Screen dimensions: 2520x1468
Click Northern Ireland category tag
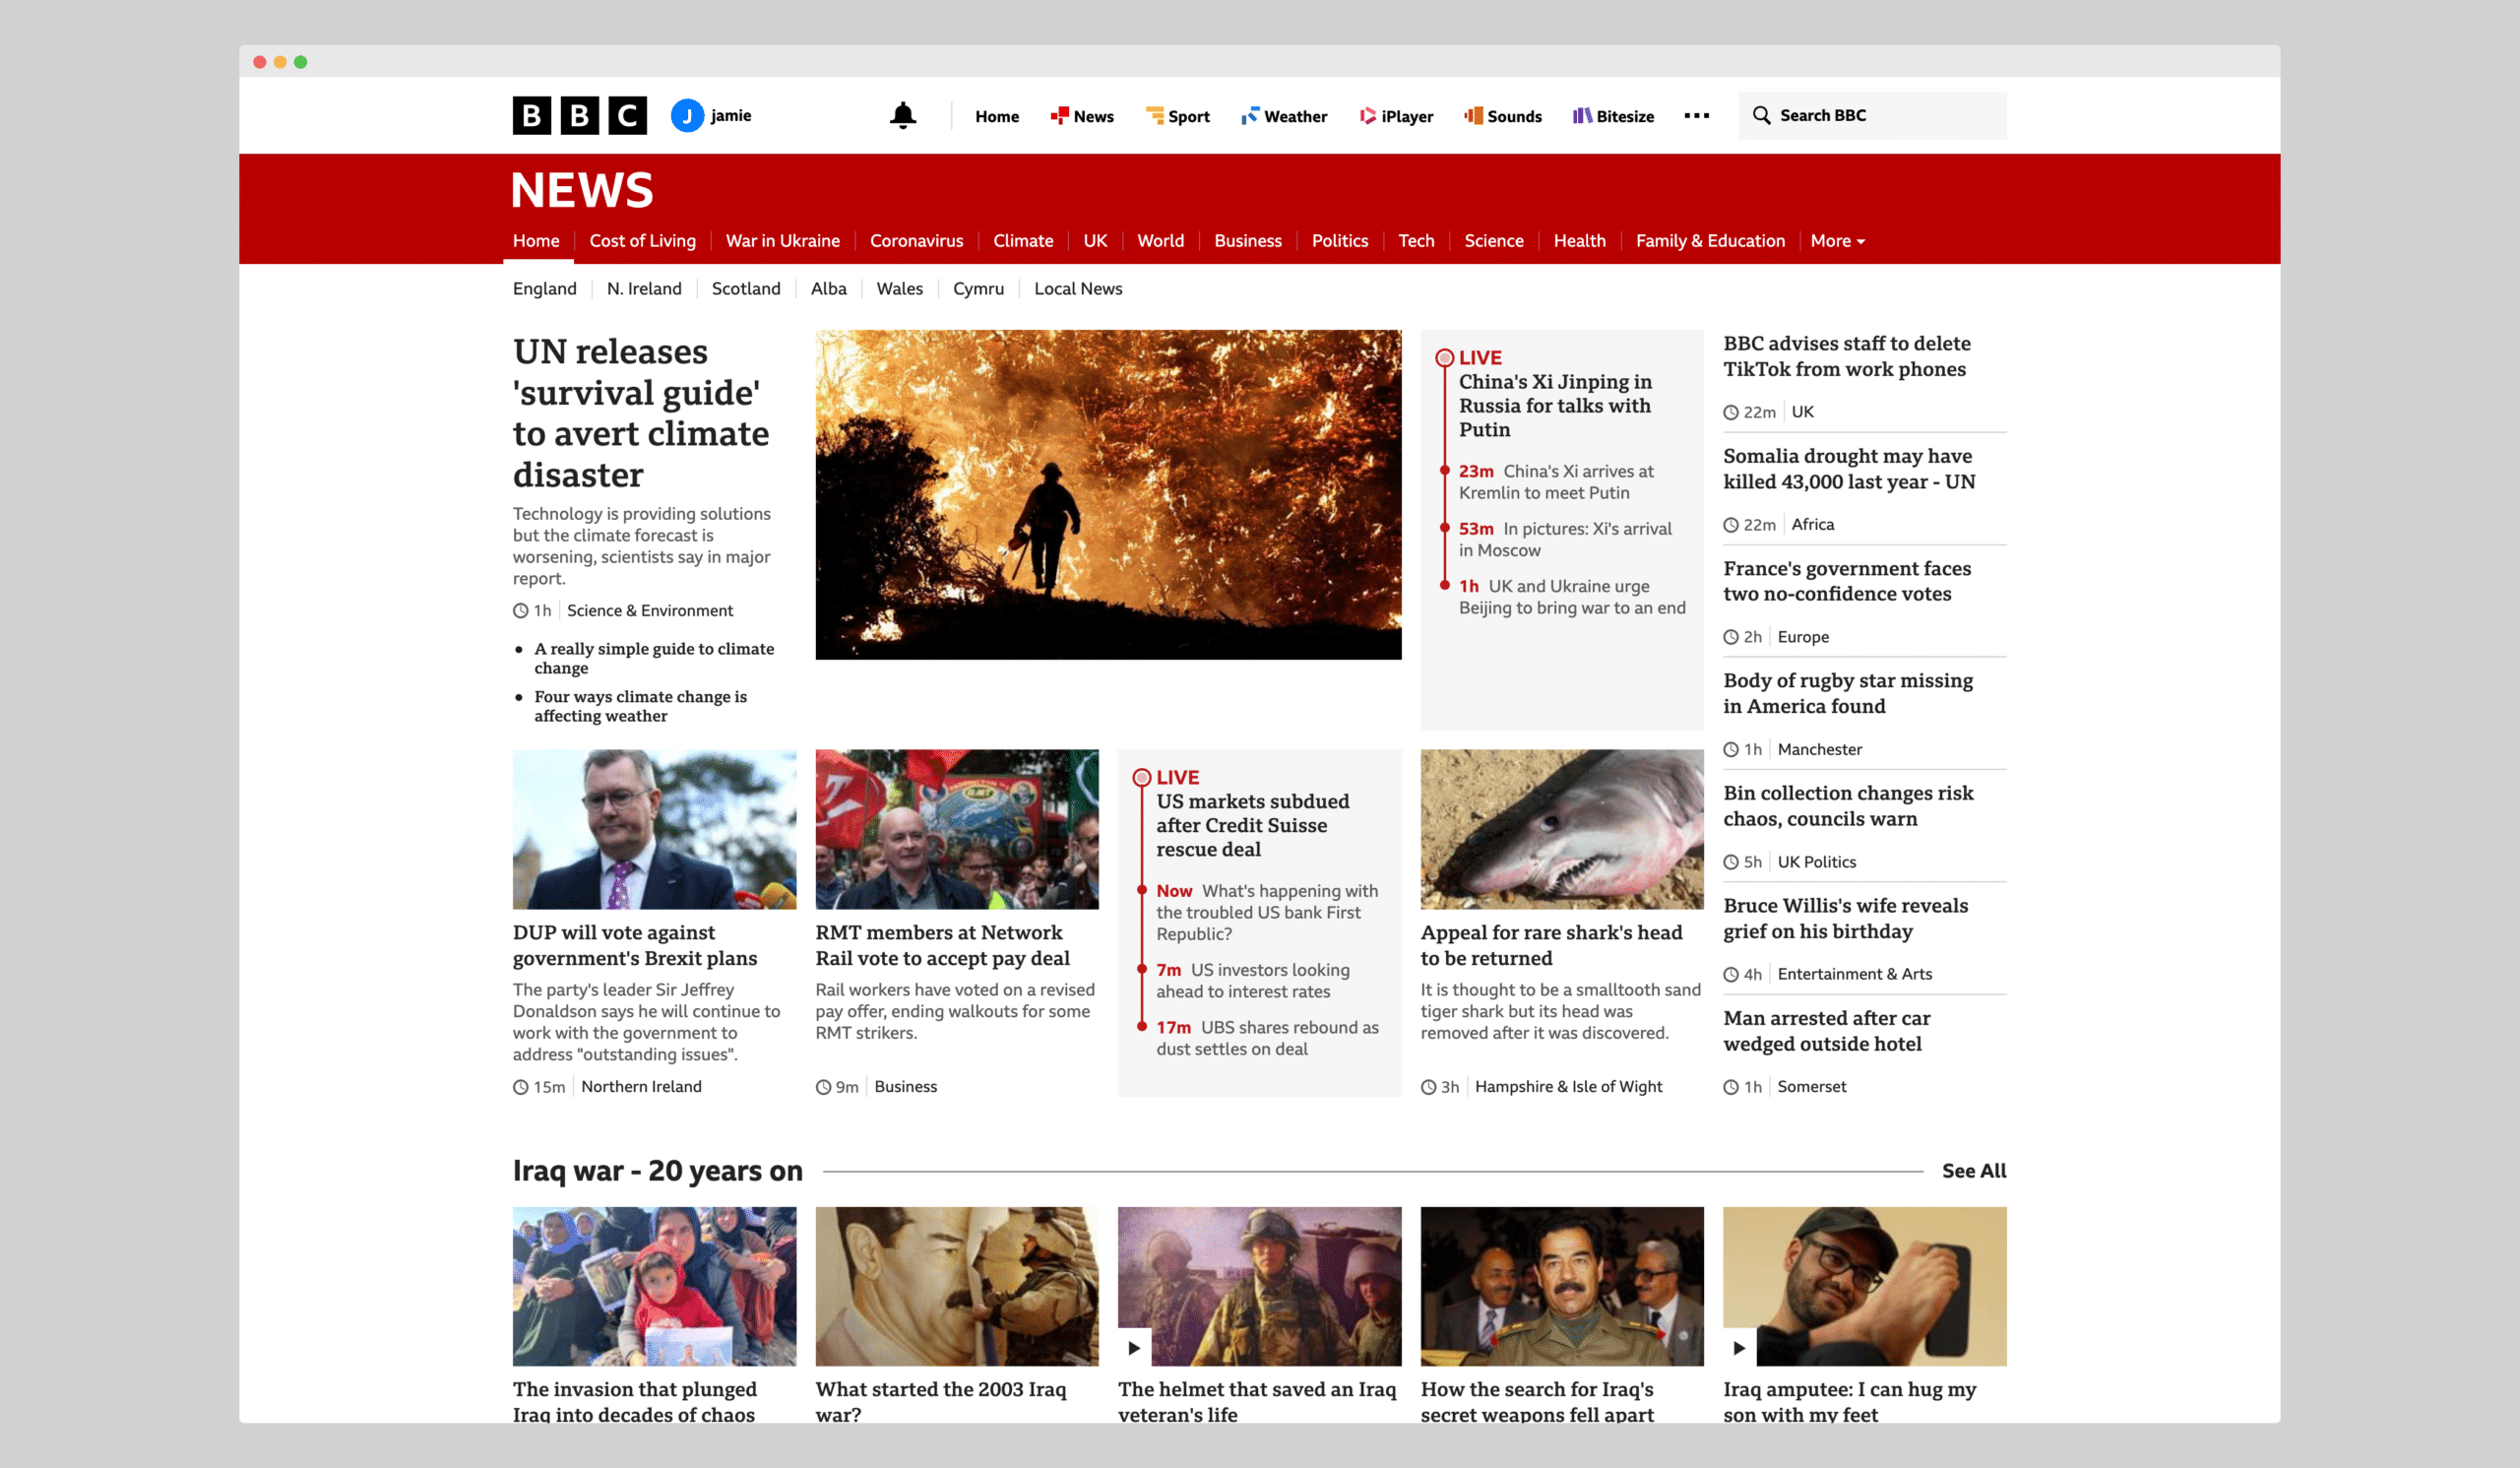[x=641, y=1087]
